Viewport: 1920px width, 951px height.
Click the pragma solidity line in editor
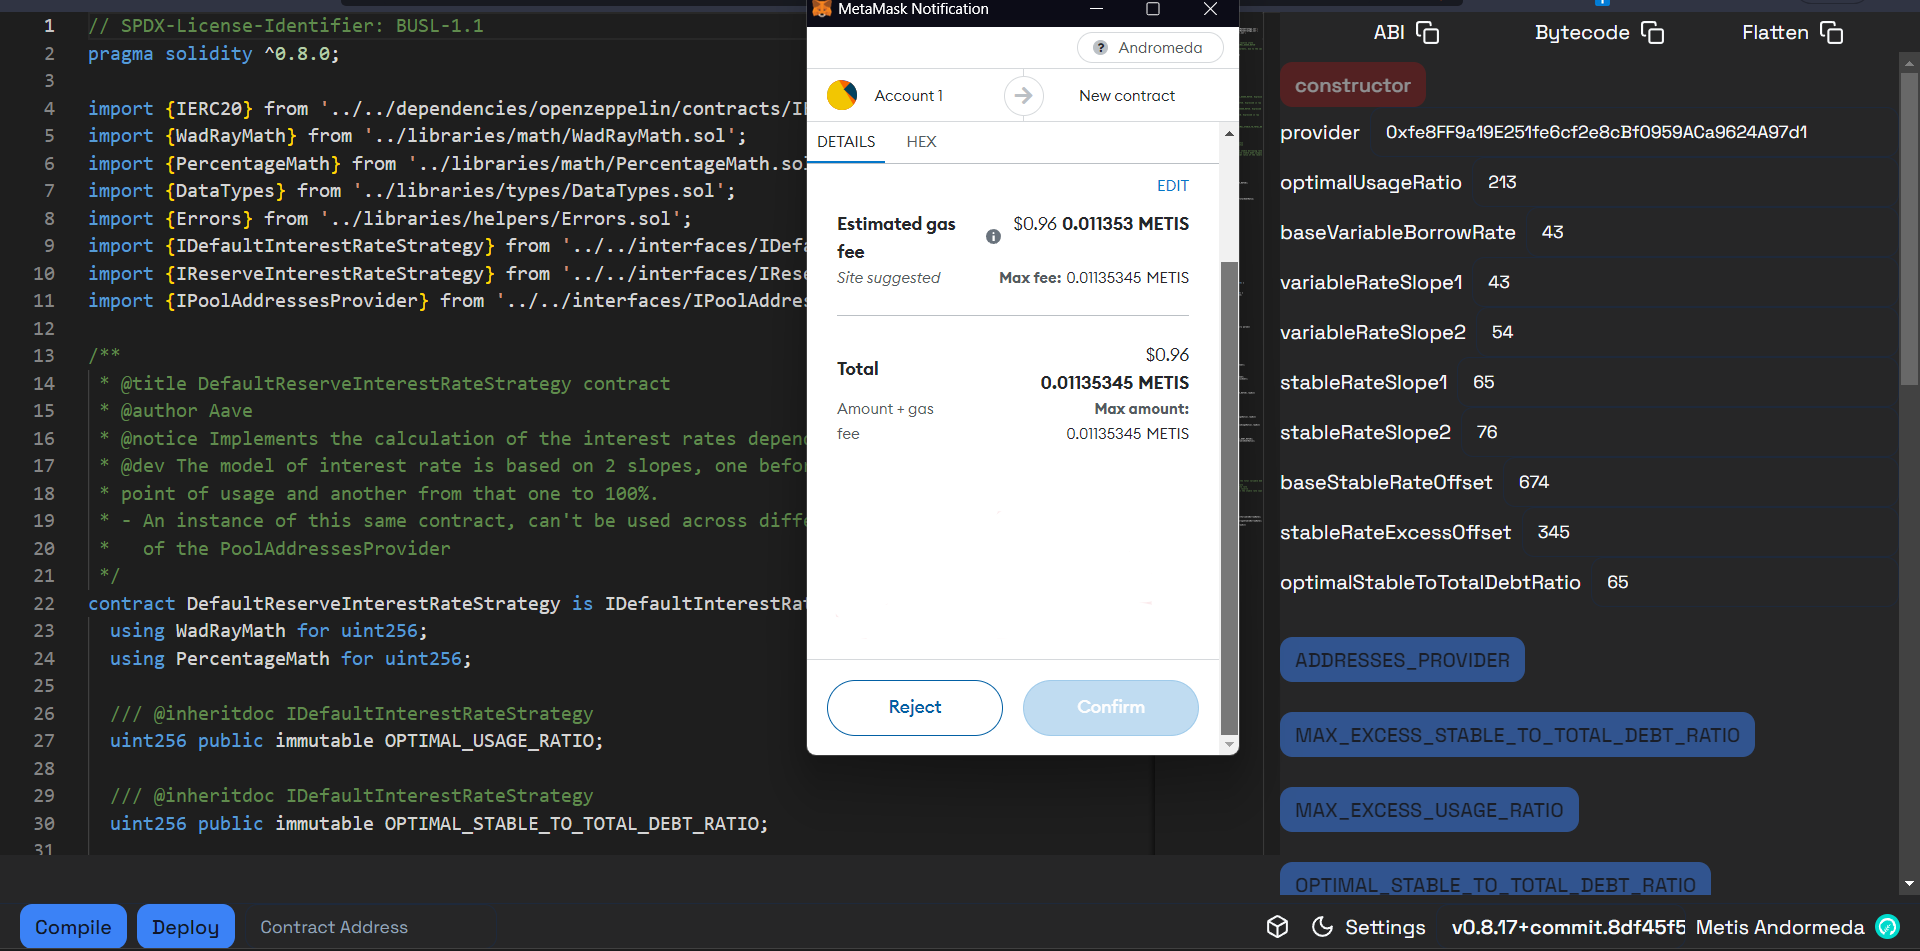(x=213, y=53)
